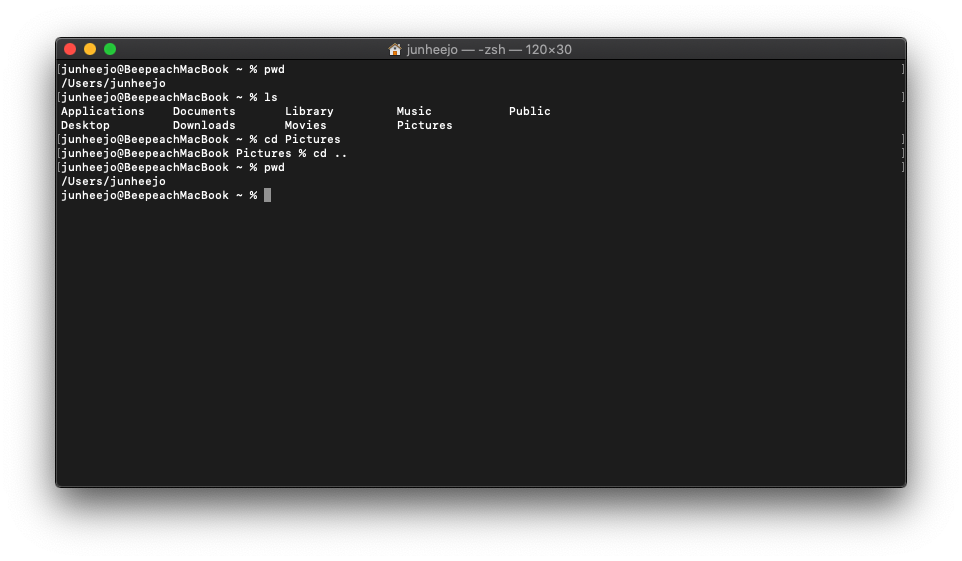Click the window title 'junheejo — -zsh — 120×30'
The width and height of the screenshot is (962, 561).
click(x=489, y=49)
